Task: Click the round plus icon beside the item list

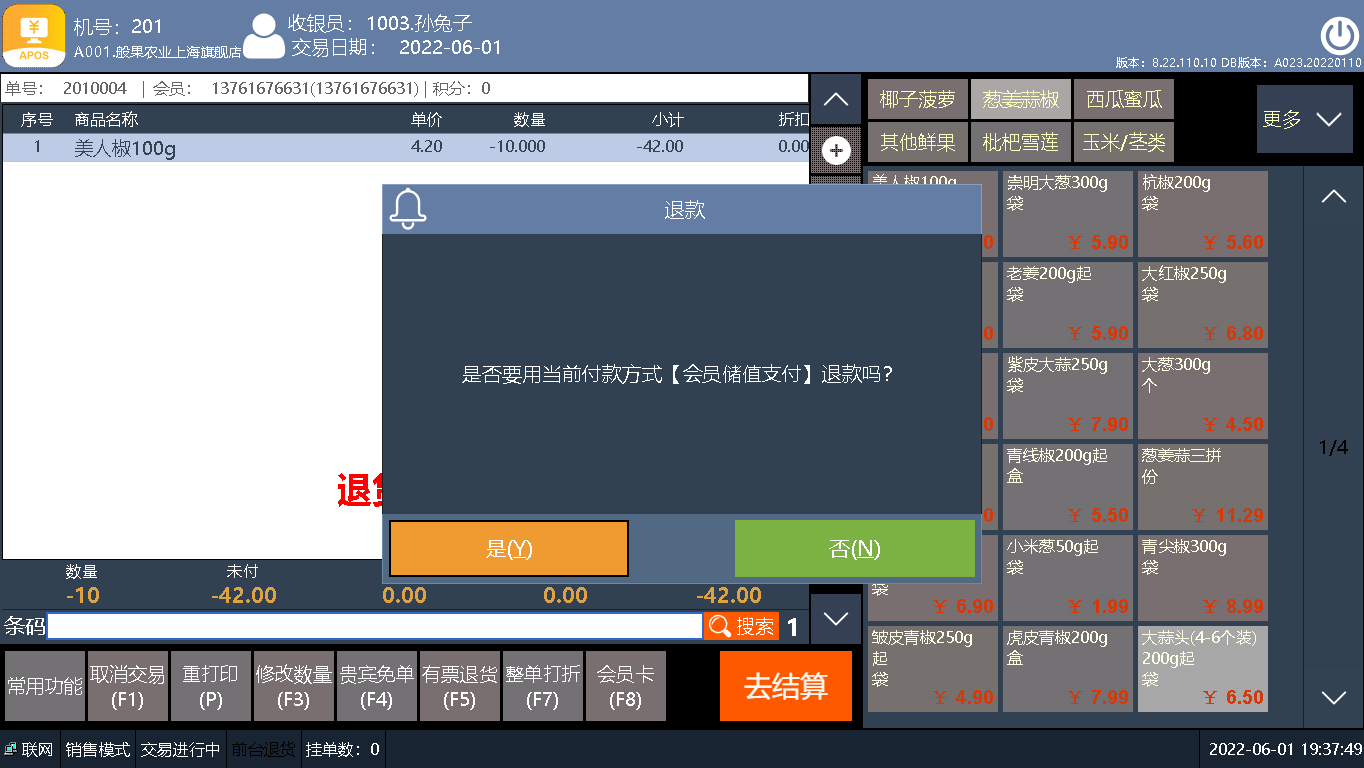Action: [836, 151]
